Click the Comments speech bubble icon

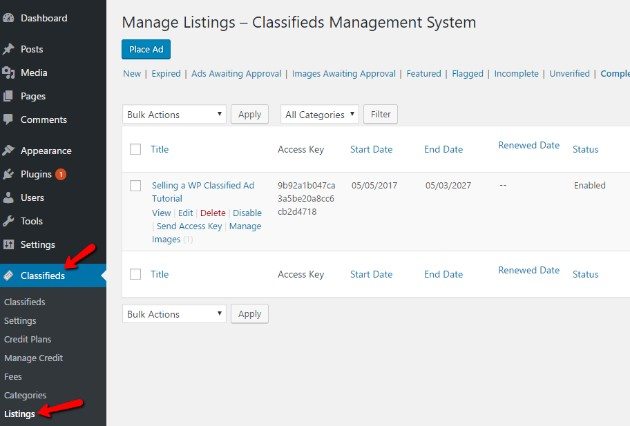8,119
